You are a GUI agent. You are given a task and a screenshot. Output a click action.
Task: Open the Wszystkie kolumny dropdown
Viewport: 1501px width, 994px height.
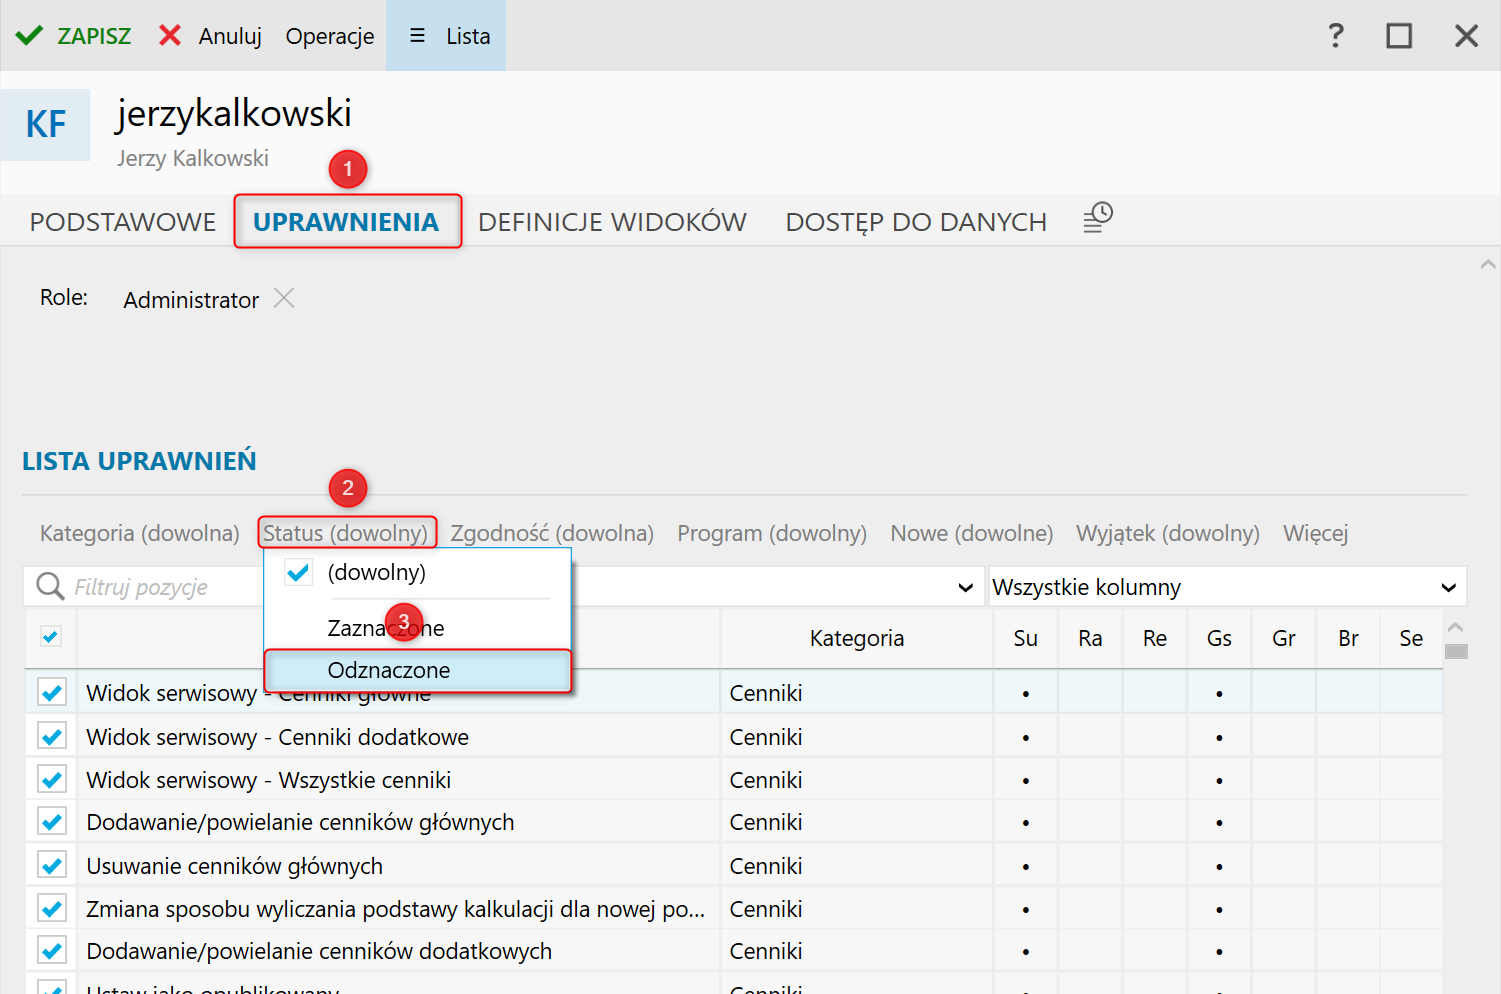click(x=1226, y=587)
